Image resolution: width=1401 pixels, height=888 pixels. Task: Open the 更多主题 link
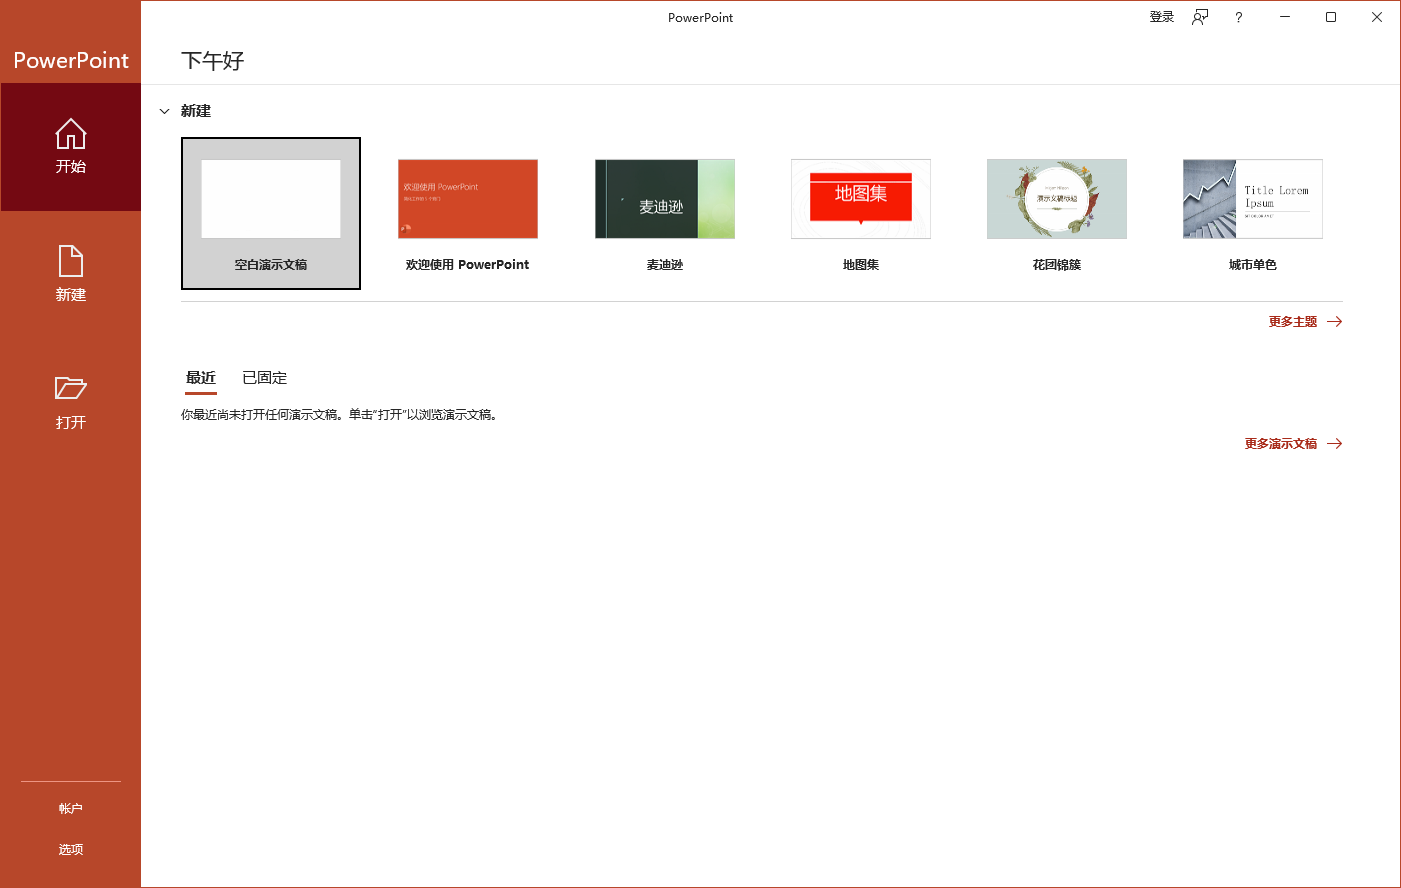[x=1292, y=322]
